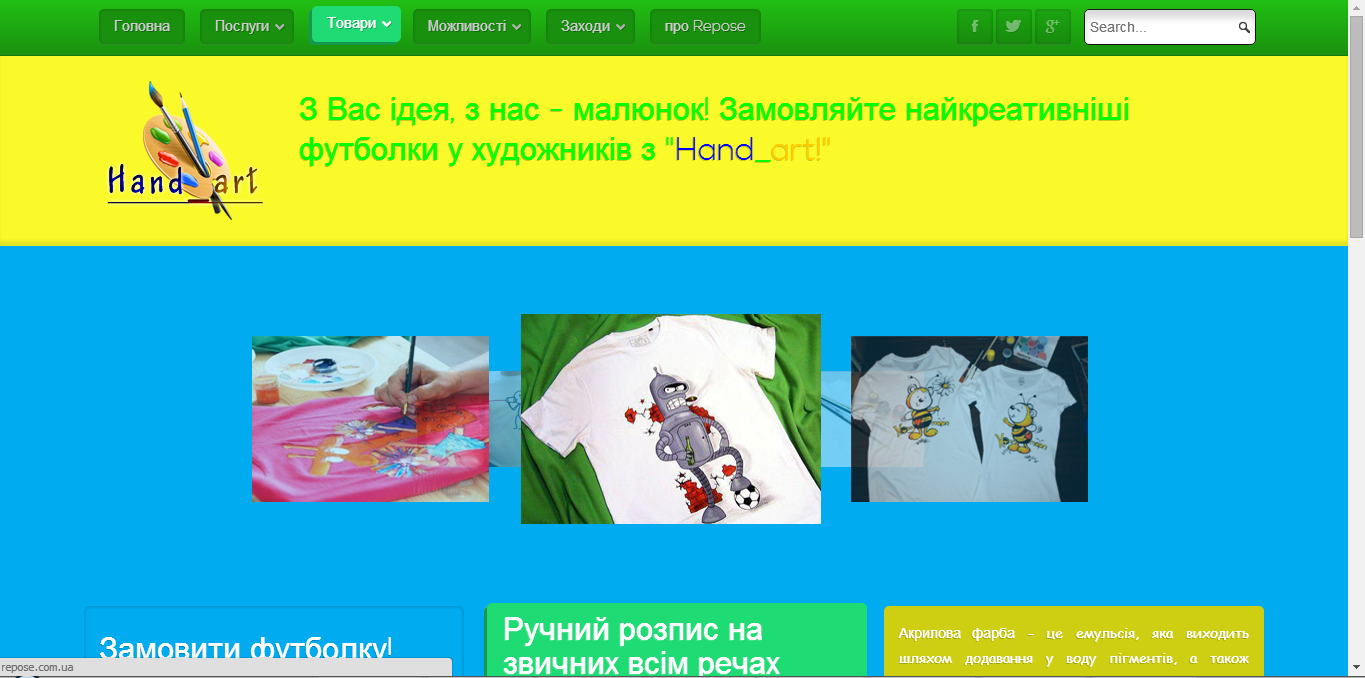The image size is (1365, 678).
Task: Go to the Головна page
Action: [142, 26]
